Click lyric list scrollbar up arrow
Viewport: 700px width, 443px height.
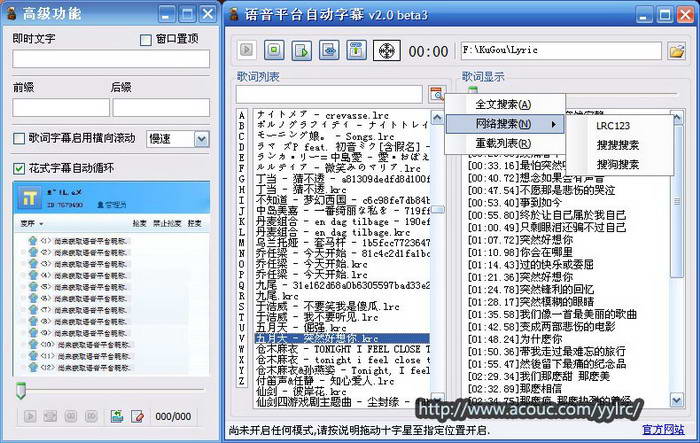coord(438,117)
